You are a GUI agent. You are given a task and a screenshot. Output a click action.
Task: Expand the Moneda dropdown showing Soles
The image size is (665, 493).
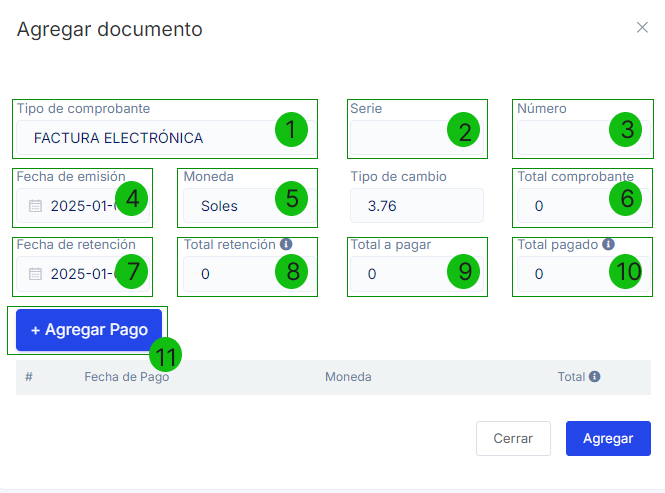[230, 206]
